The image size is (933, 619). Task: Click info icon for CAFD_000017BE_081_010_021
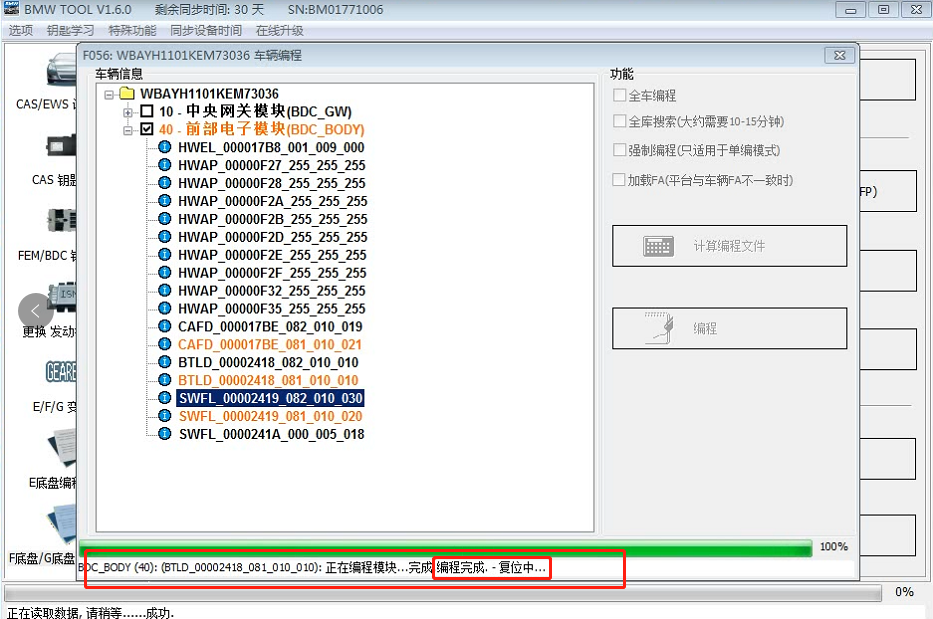(165, 344)
